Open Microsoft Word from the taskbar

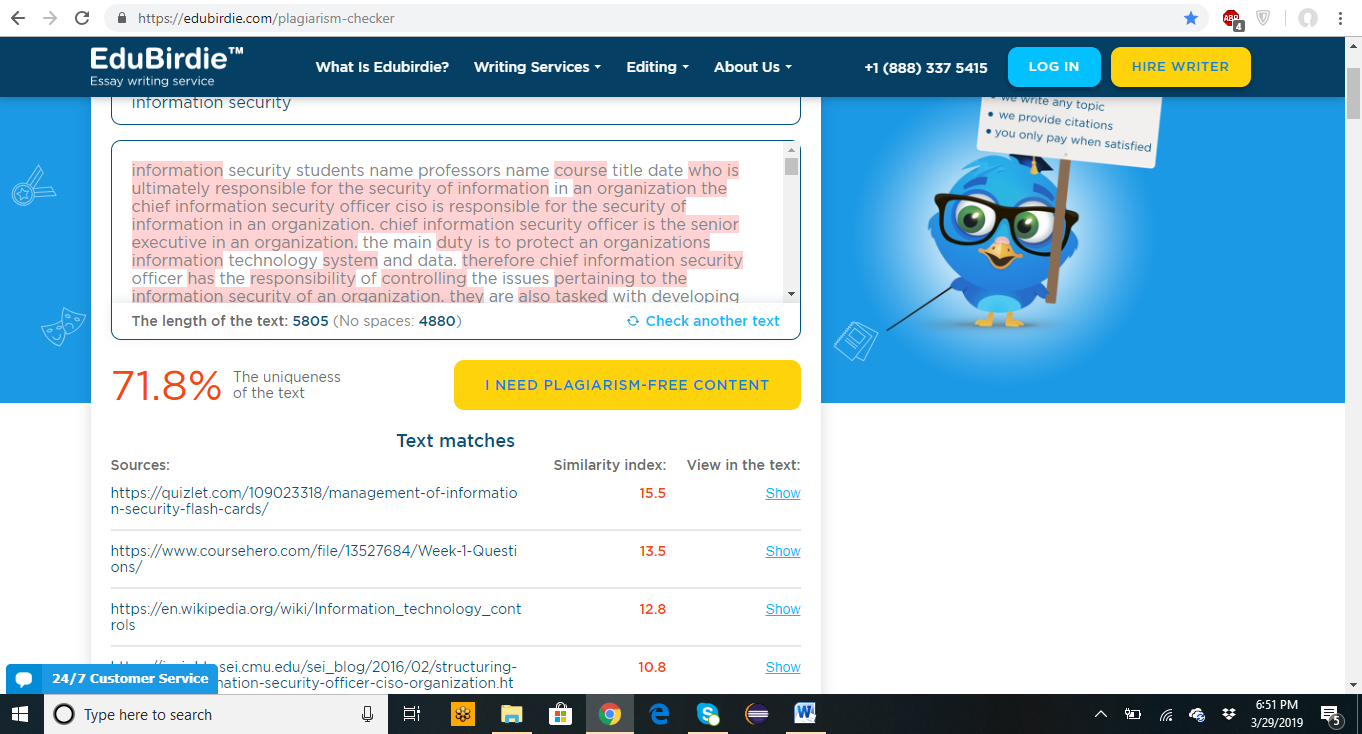tap(806, 714)
